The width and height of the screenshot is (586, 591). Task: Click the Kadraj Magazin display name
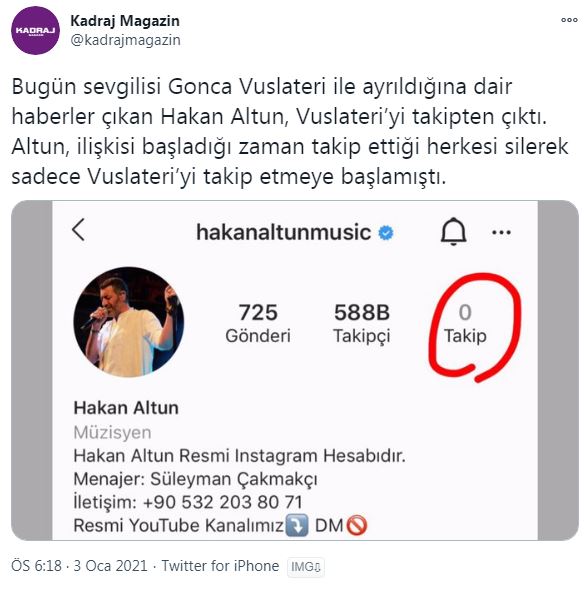click(125, 21)
